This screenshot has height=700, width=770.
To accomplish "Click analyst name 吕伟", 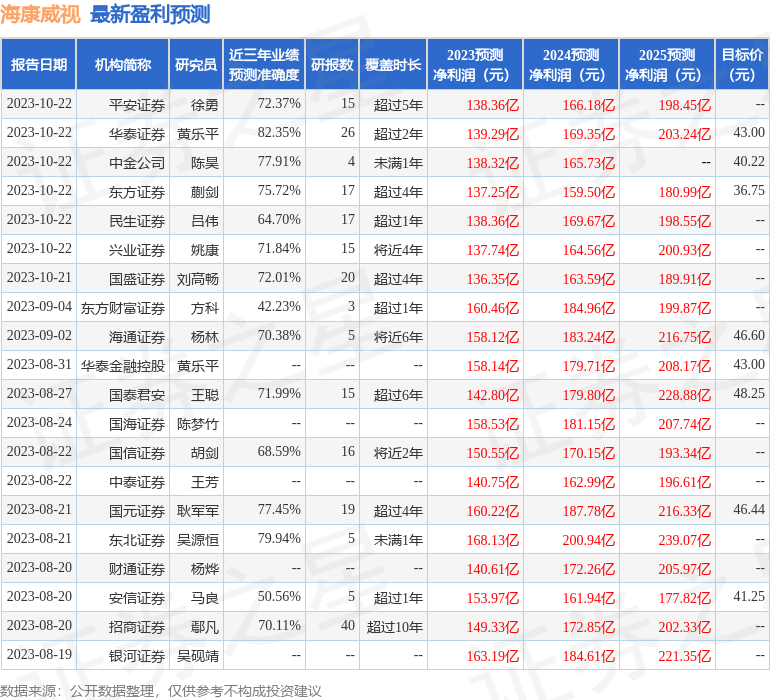I will [x=205, y=221].
